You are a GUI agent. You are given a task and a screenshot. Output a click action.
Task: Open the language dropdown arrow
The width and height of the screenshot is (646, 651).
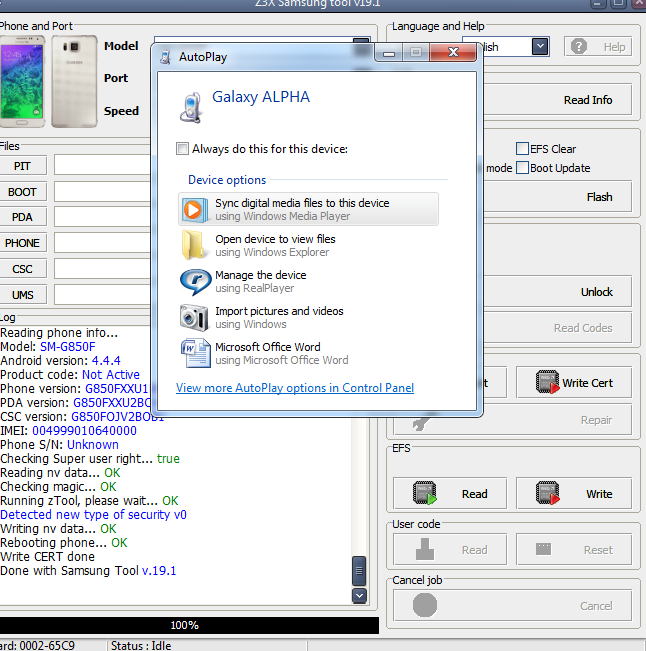(x=540, y=46)
